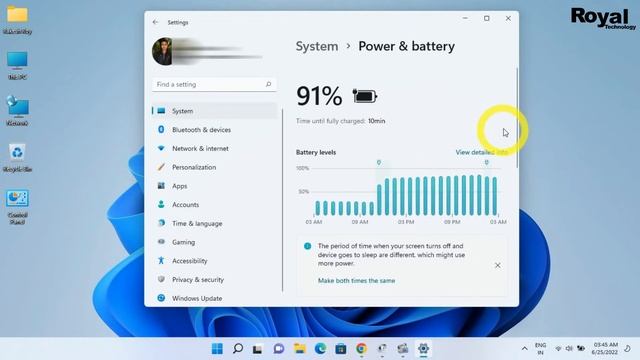
Task: Launch Microsoft Edge from the taskbar
Action: [x=320, y=349]
